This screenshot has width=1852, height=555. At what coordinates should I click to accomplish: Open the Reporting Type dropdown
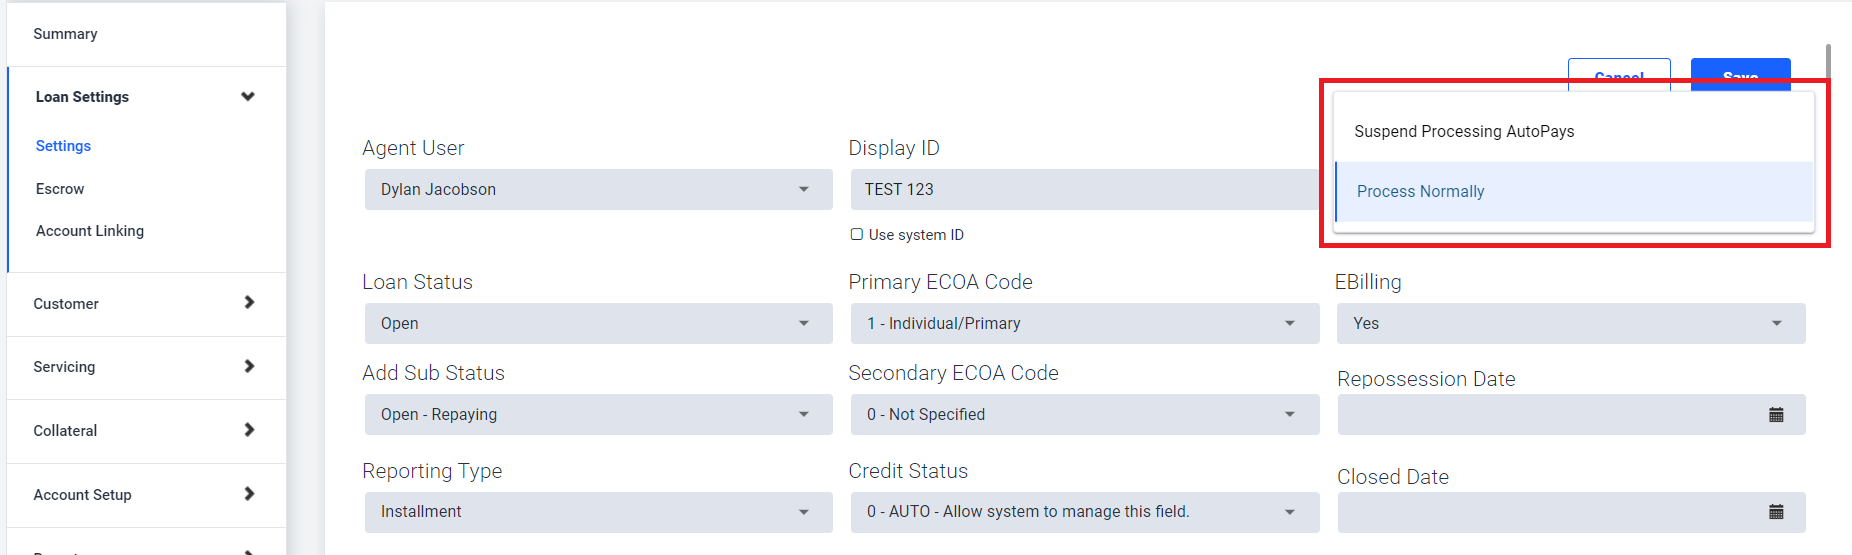[598, 511]
